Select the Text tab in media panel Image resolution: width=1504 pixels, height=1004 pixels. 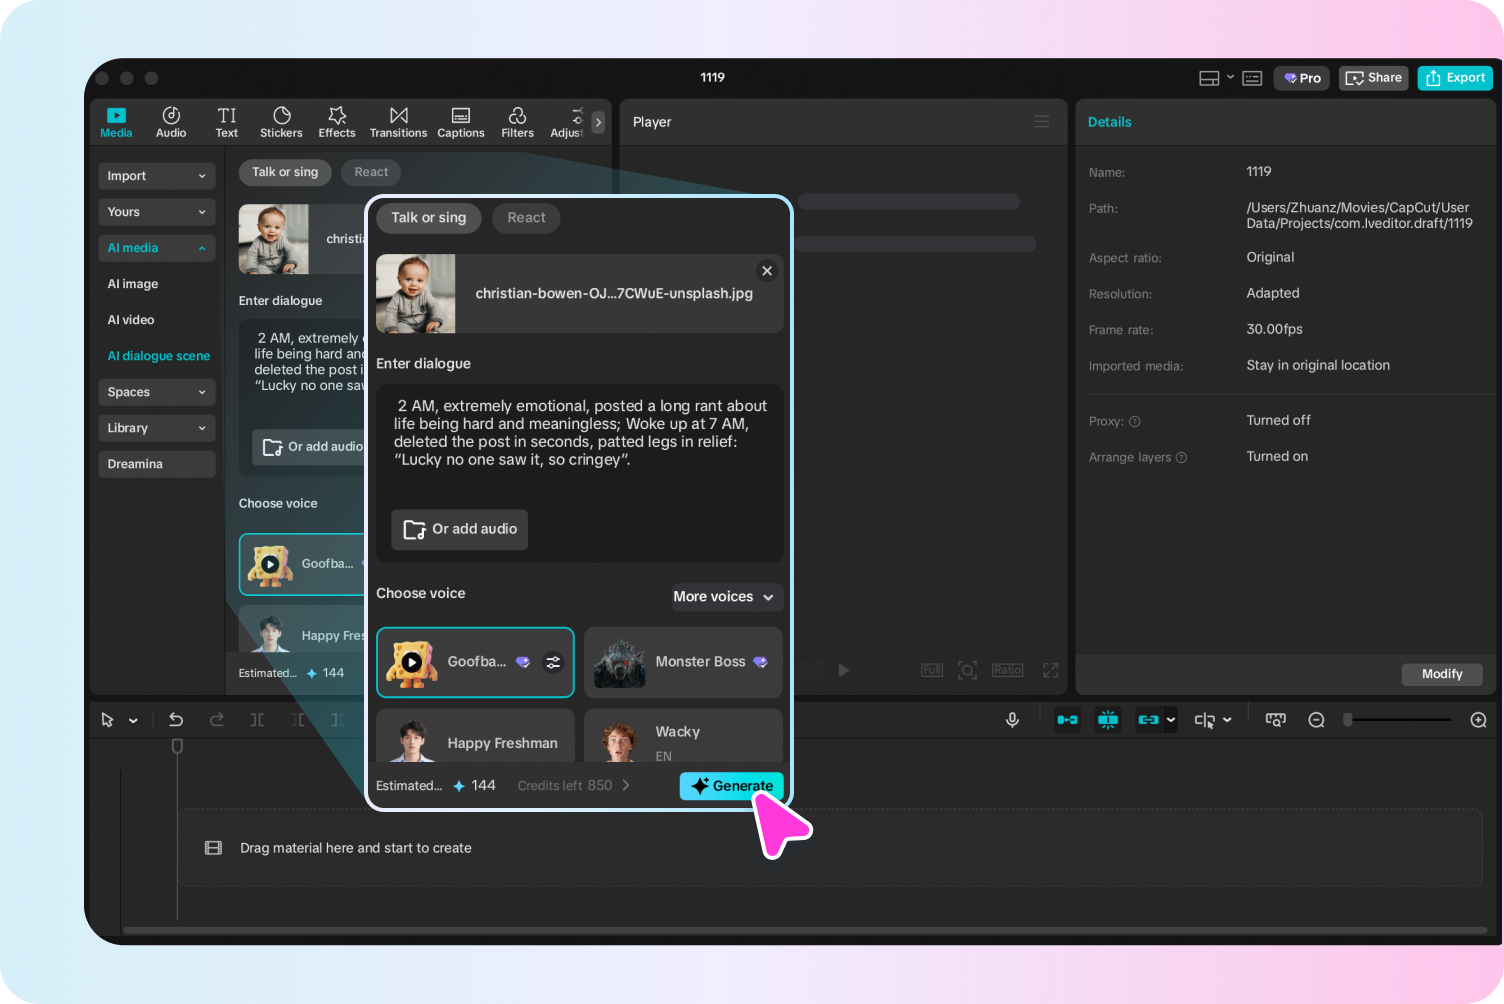point(226,121)
